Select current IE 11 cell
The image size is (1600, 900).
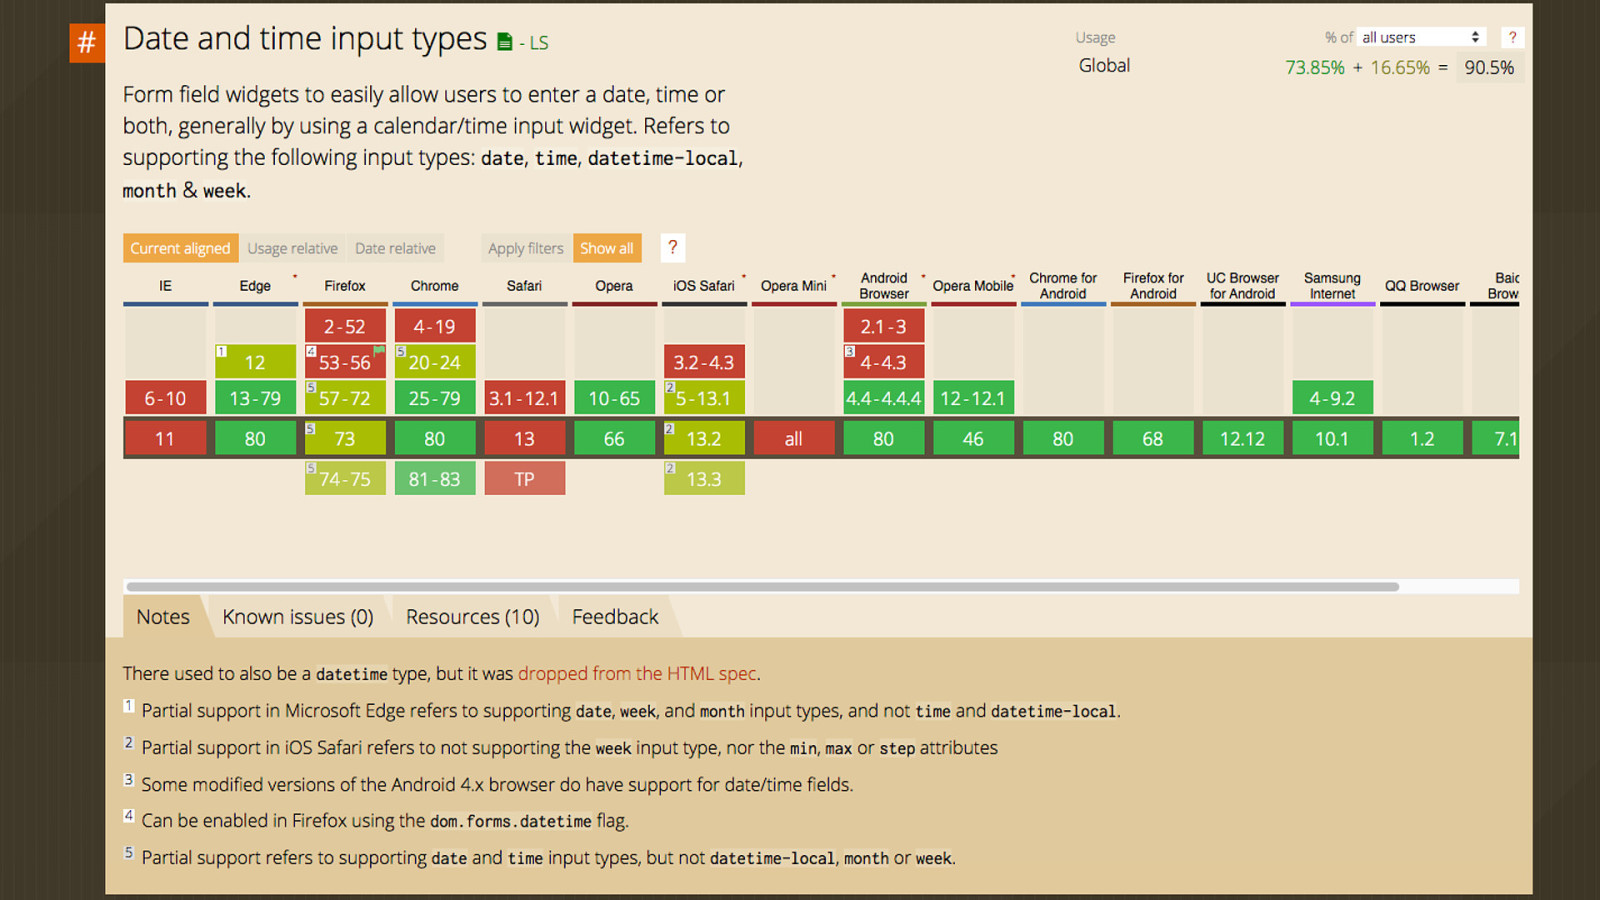pyautogui.click(x=165, y=438)
